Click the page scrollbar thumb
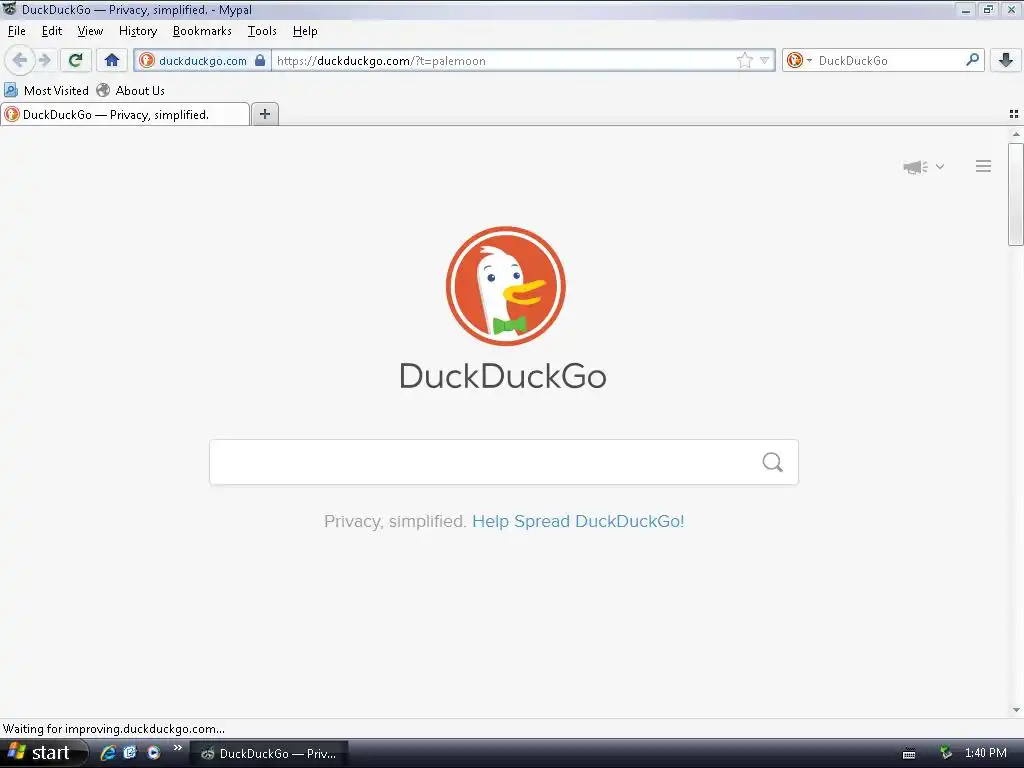Image resolution: width=1024 pixels, height=768 pixels. click(1016, 194)
